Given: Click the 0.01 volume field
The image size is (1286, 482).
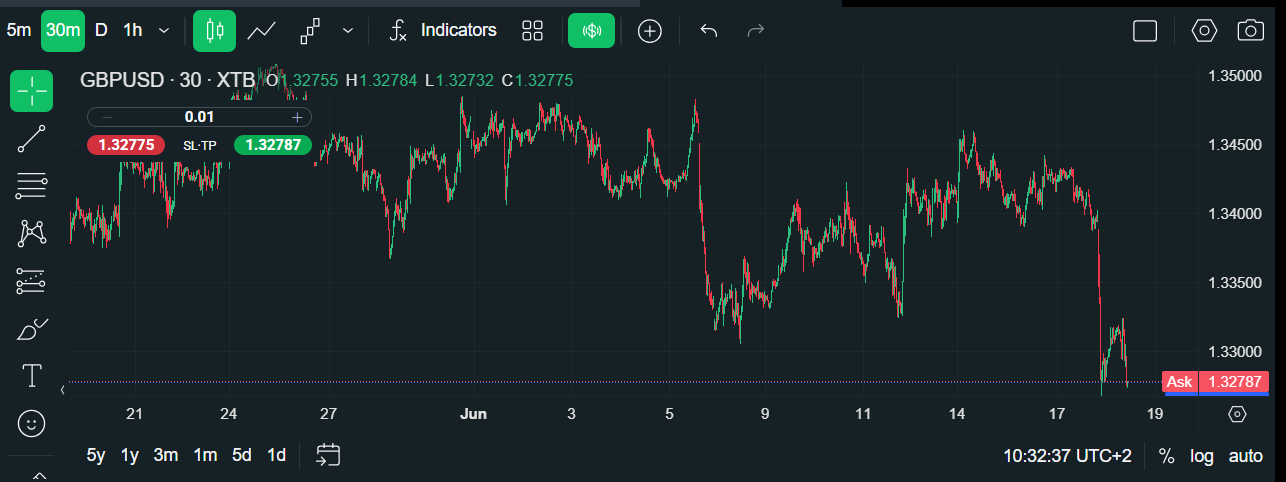Looking at the screenshot, I should 200,117.
